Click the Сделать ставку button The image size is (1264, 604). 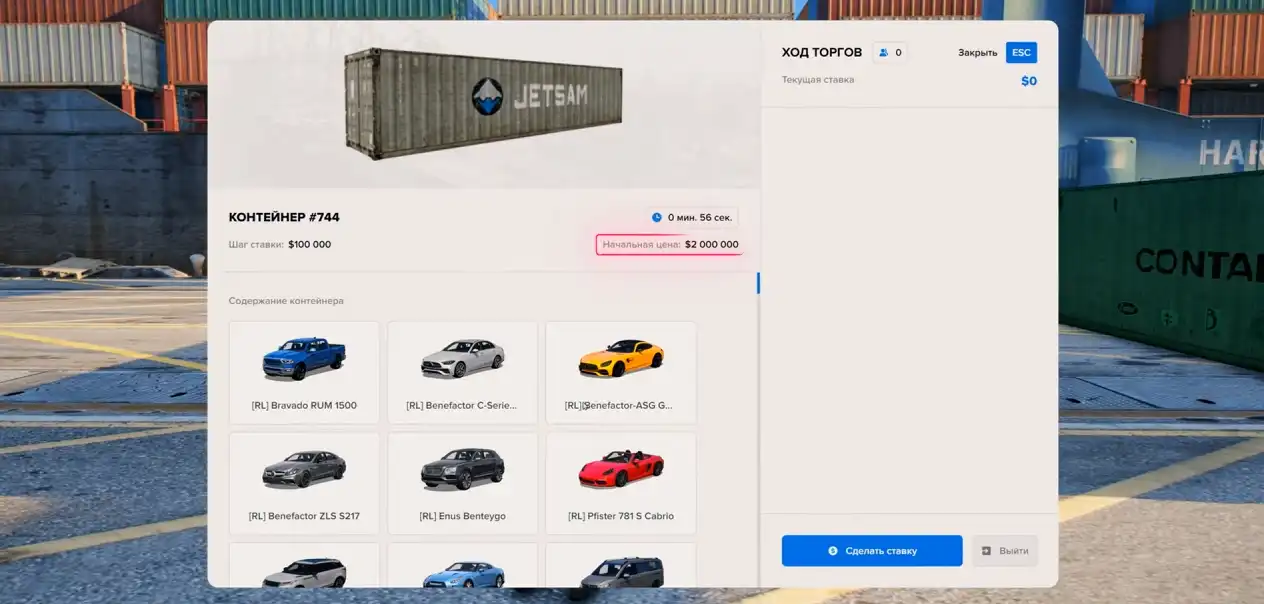pos(872,551)
